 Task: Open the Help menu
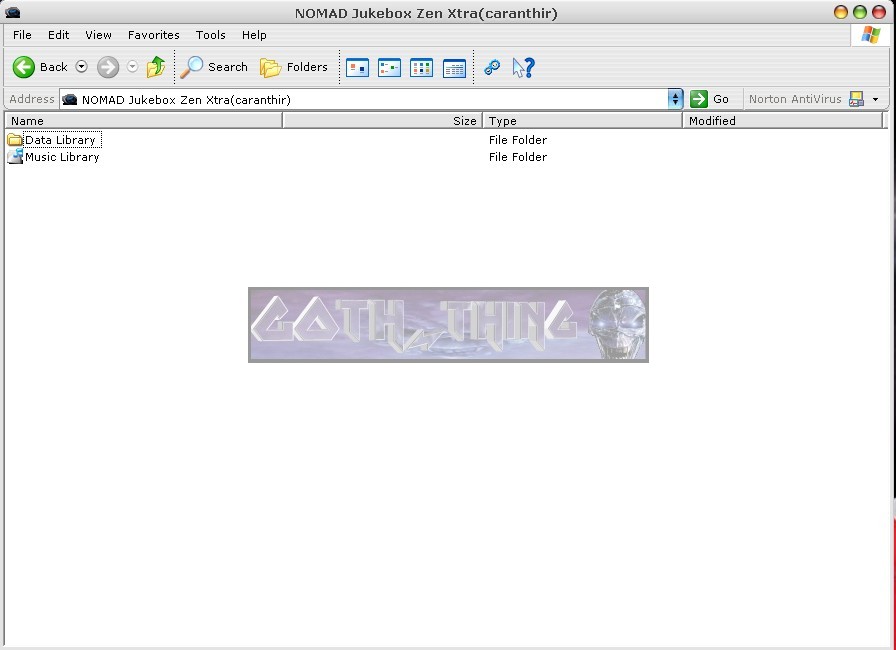254,35
